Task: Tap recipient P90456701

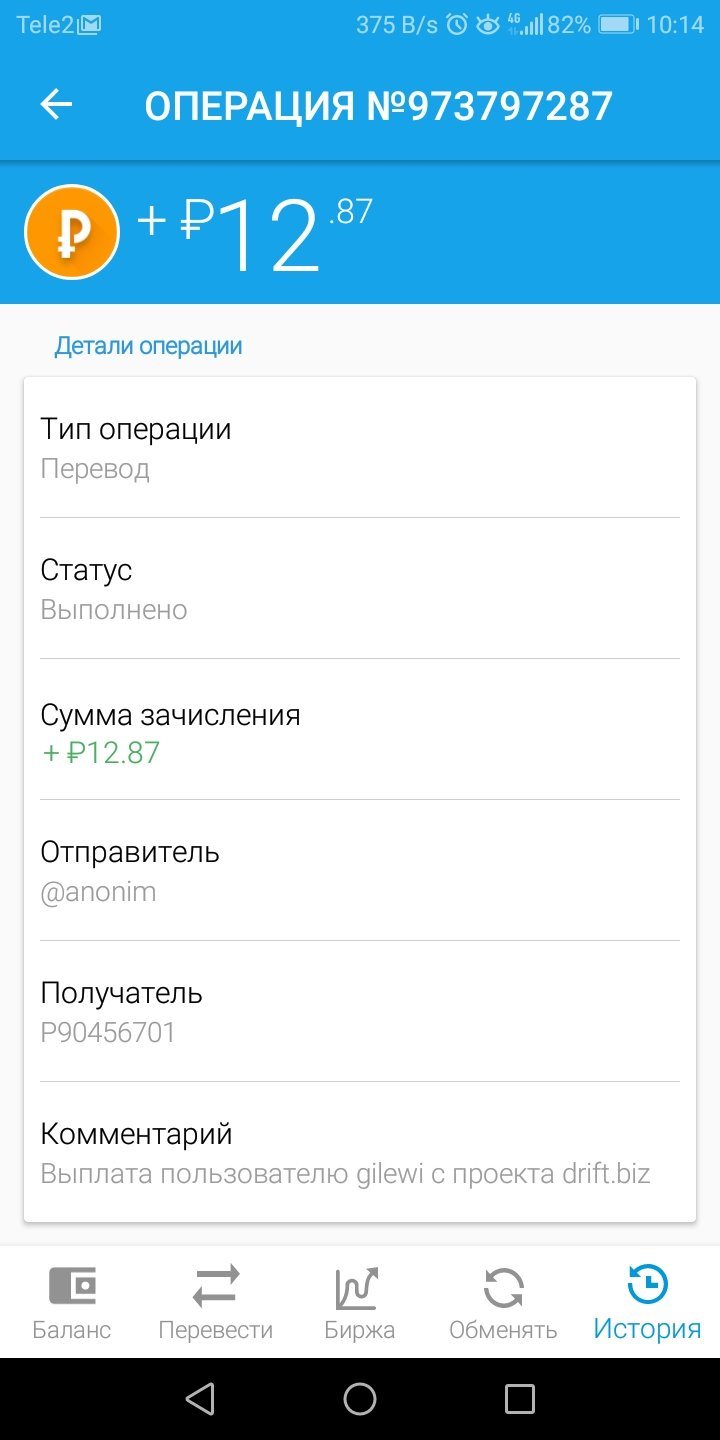Action: click(x=108, y=1033)
